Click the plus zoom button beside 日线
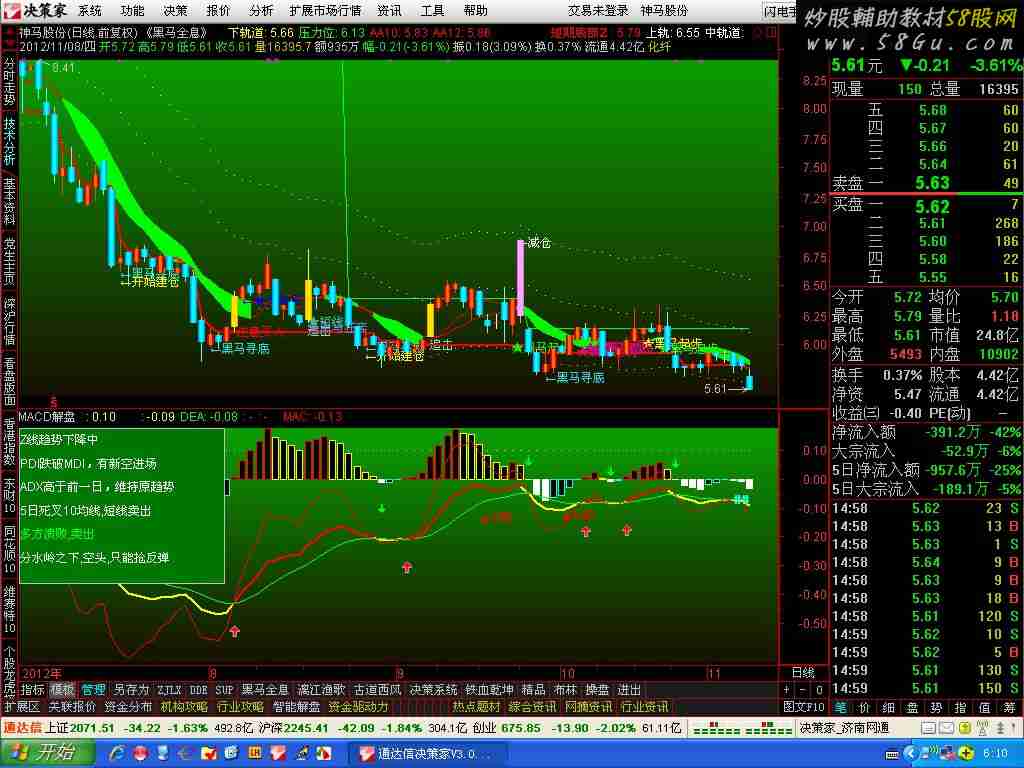 pyautogui.click(x=788, y=690)
